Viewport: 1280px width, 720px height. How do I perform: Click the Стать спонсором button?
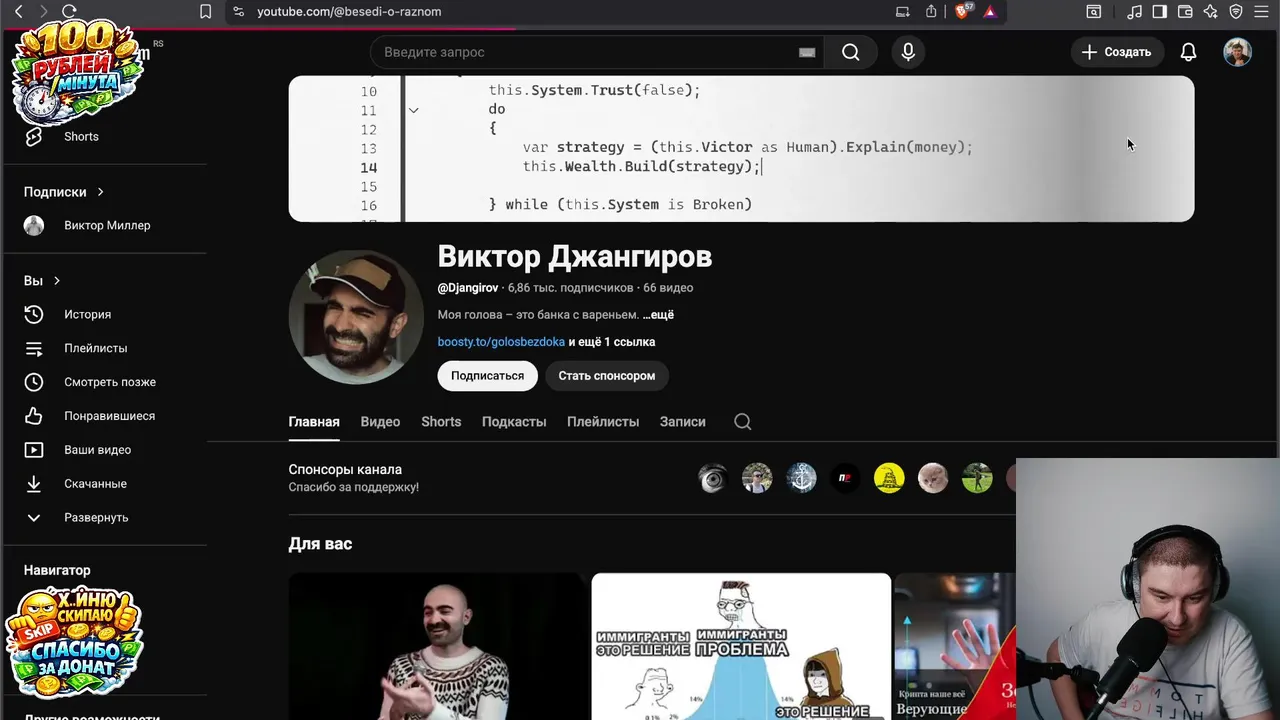pyautogui.click(x=607, y=376)
